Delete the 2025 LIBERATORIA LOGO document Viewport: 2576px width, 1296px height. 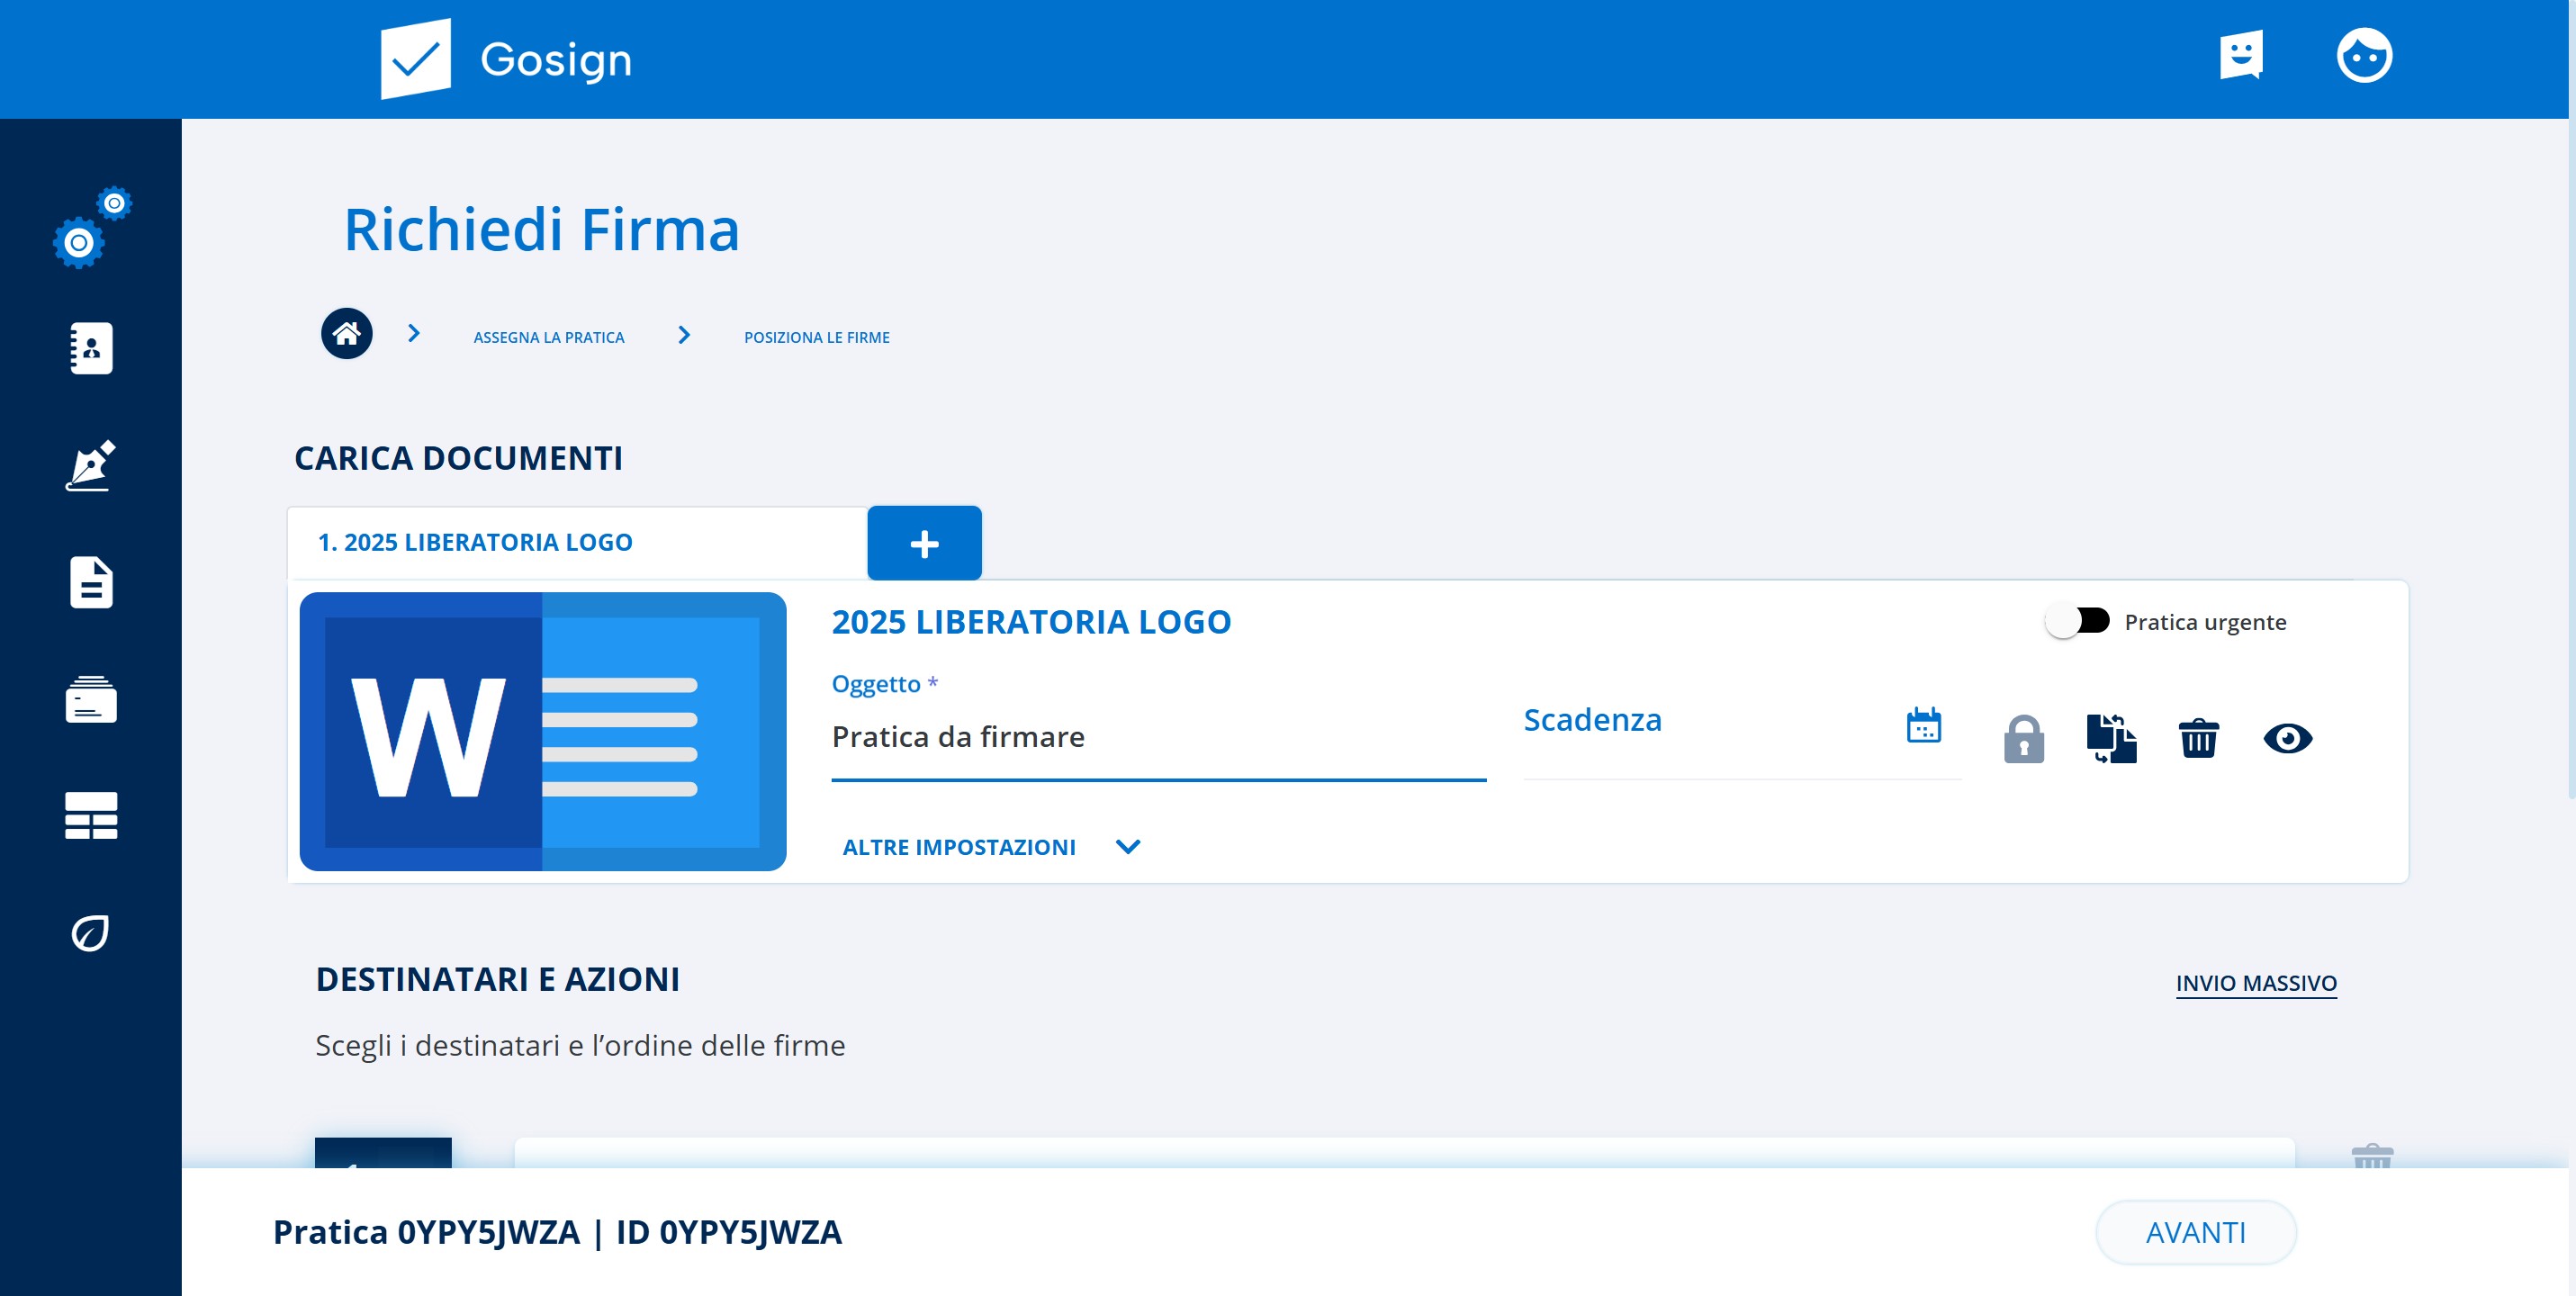click(x=2198, y=739)
